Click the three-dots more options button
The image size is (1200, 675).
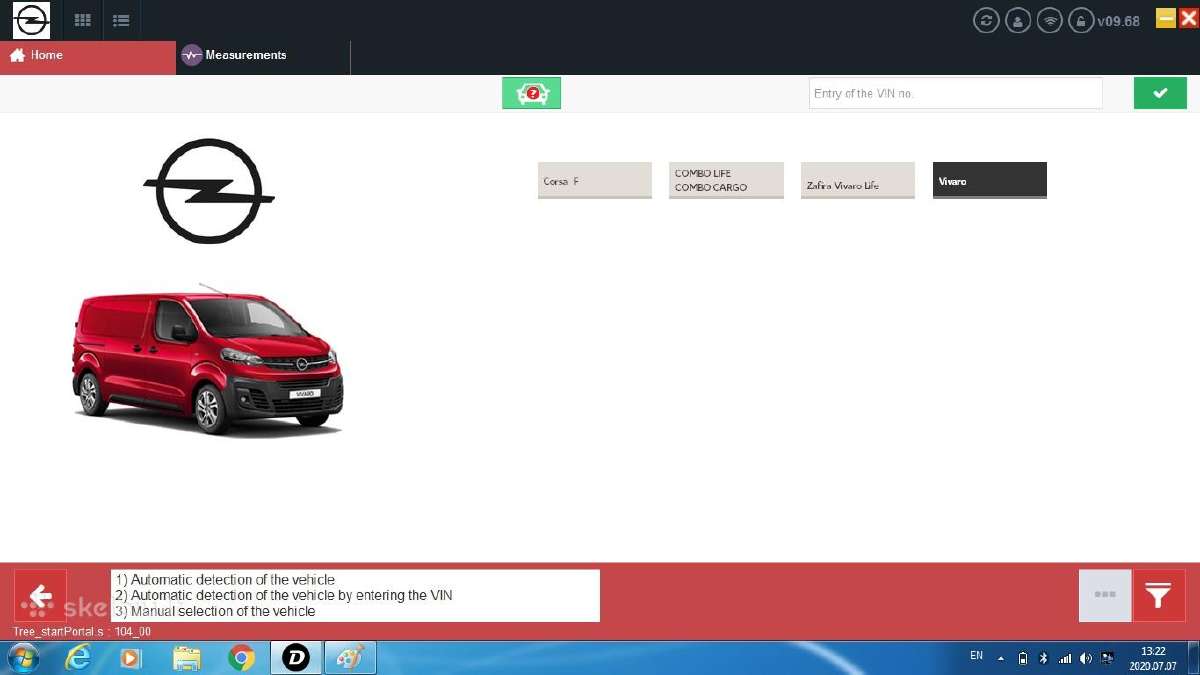point(1105,596)
